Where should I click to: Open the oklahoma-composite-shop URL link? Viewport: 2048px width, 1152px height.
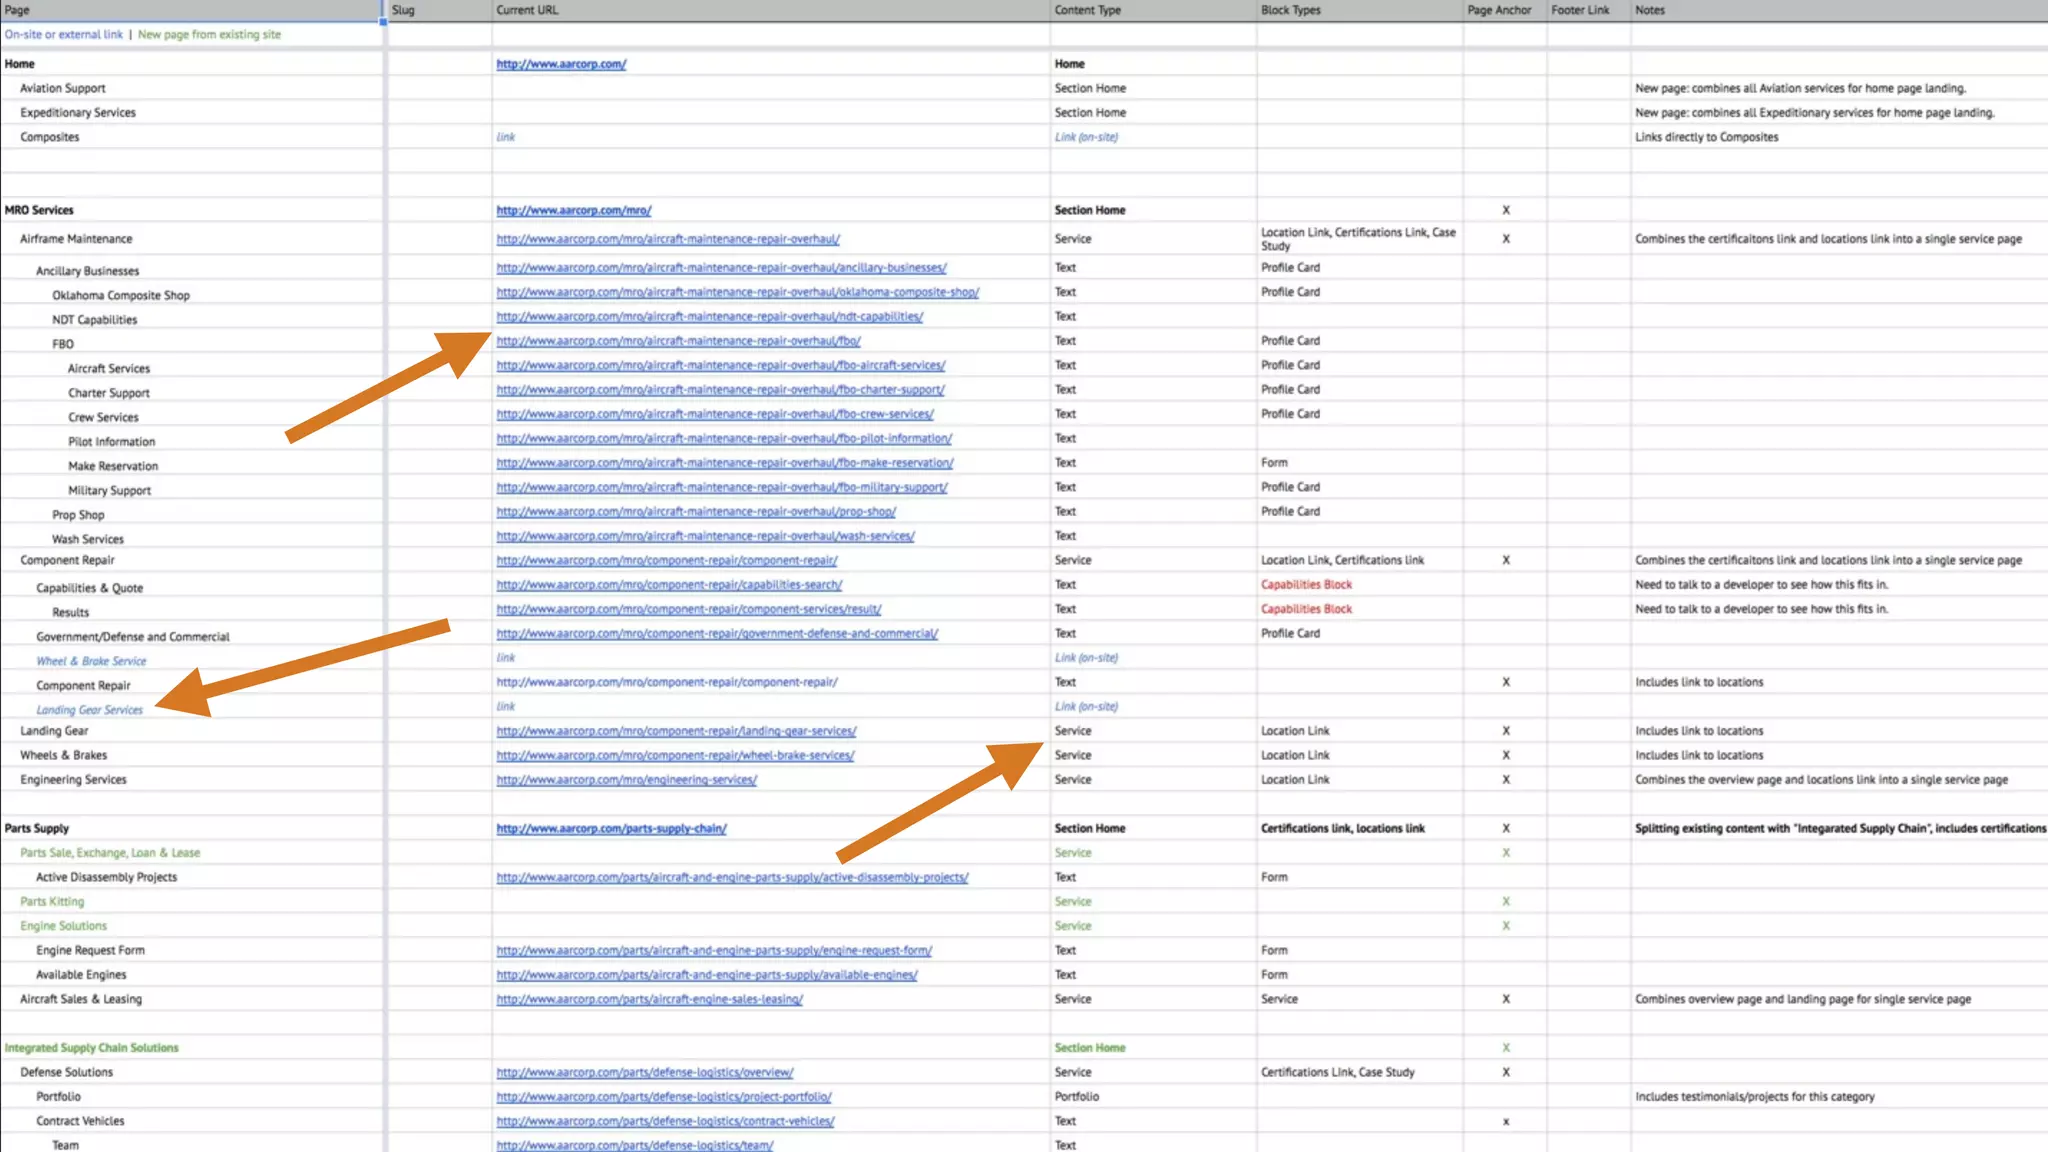[x=737, y=293]
